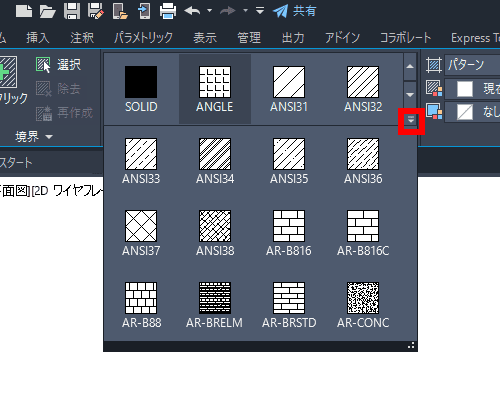Screen dimensions: 500x394
Task: Choose the ANGLE hatch pattern
Action: pyautogui.click(x=215, y=89)
